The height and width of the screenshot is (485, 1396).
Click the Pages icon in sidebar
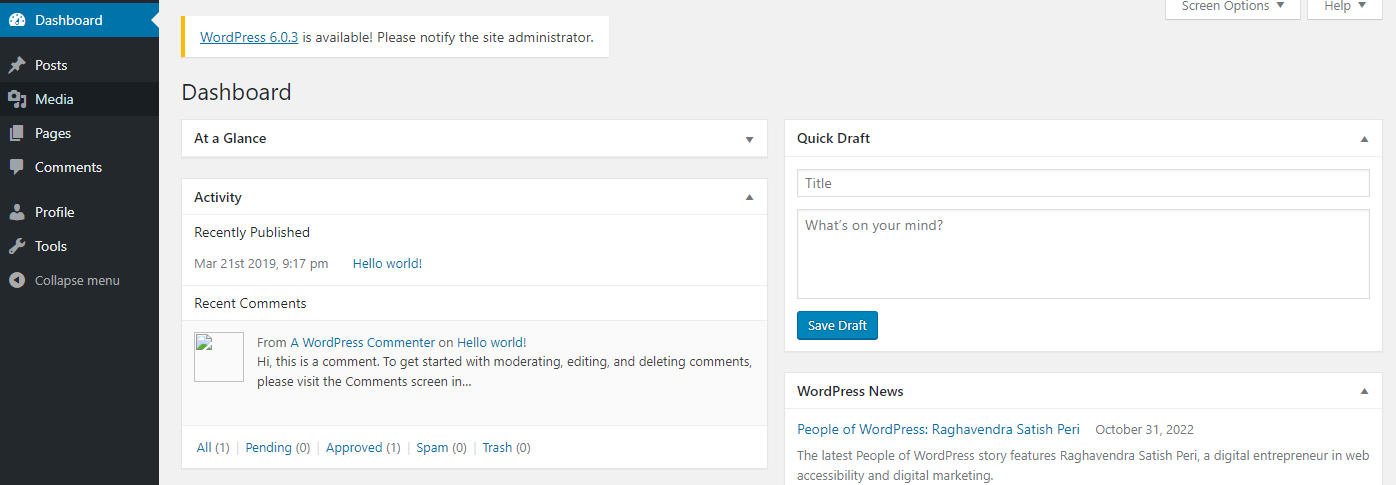point(17,133)
